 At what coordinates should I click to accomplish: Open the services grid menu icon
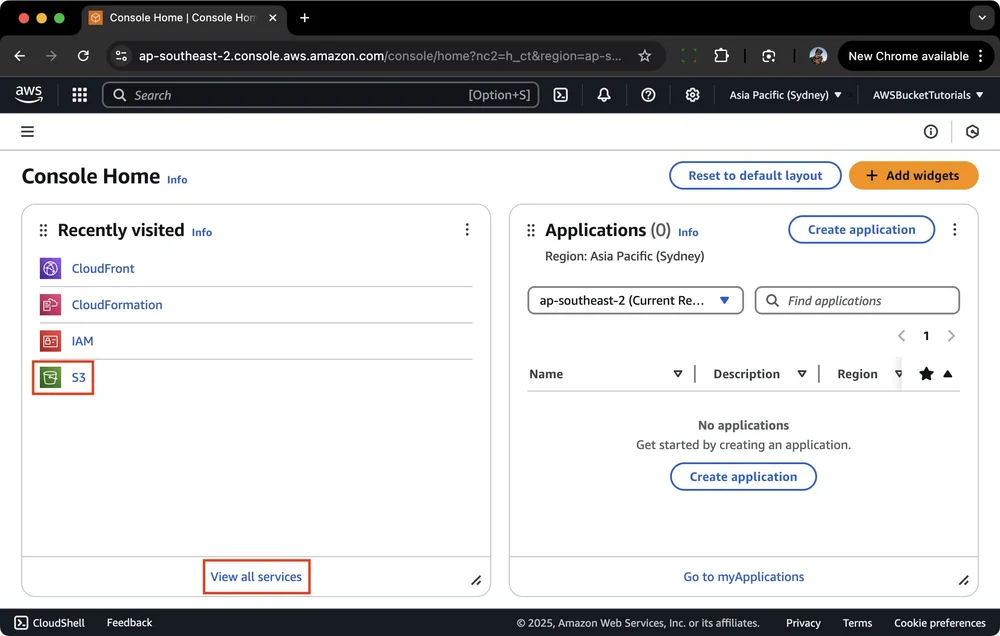click(80, 95)
